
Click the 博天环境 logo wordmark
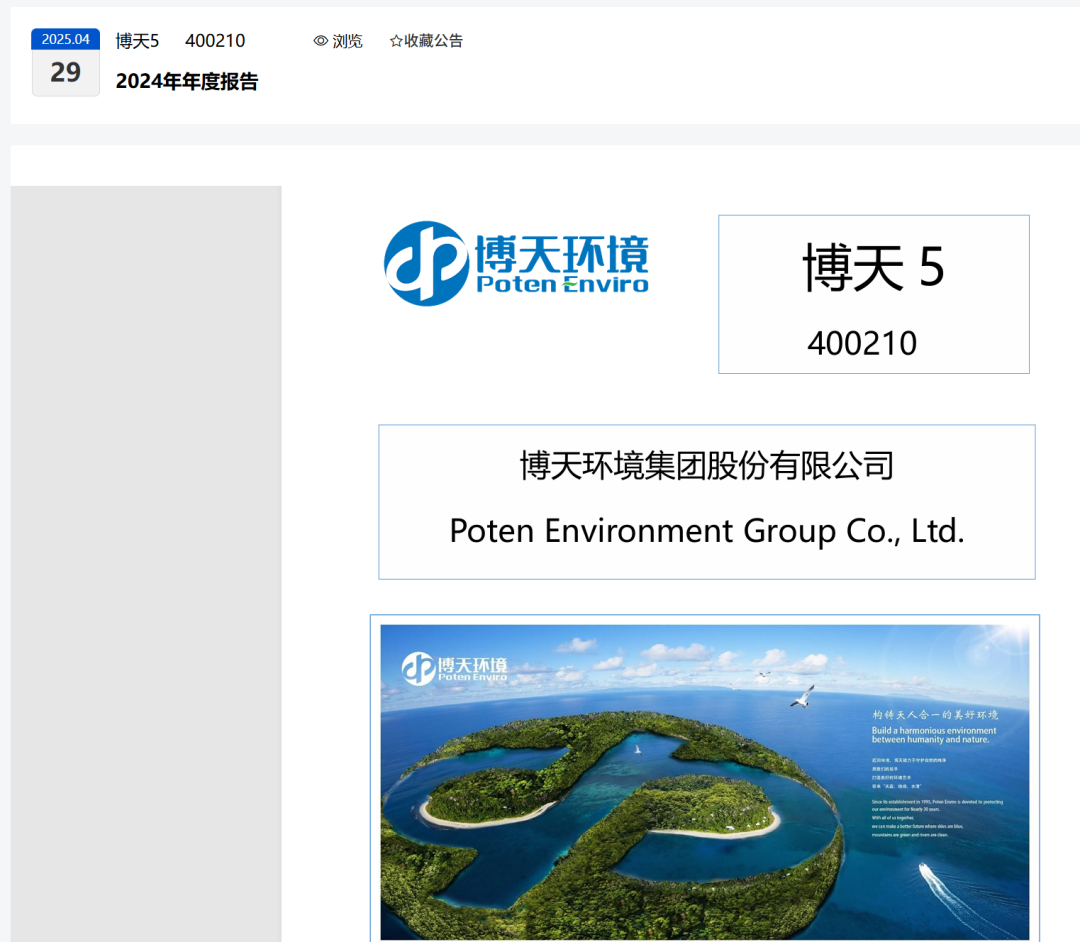pyautogui.click(x=562, y=254)
